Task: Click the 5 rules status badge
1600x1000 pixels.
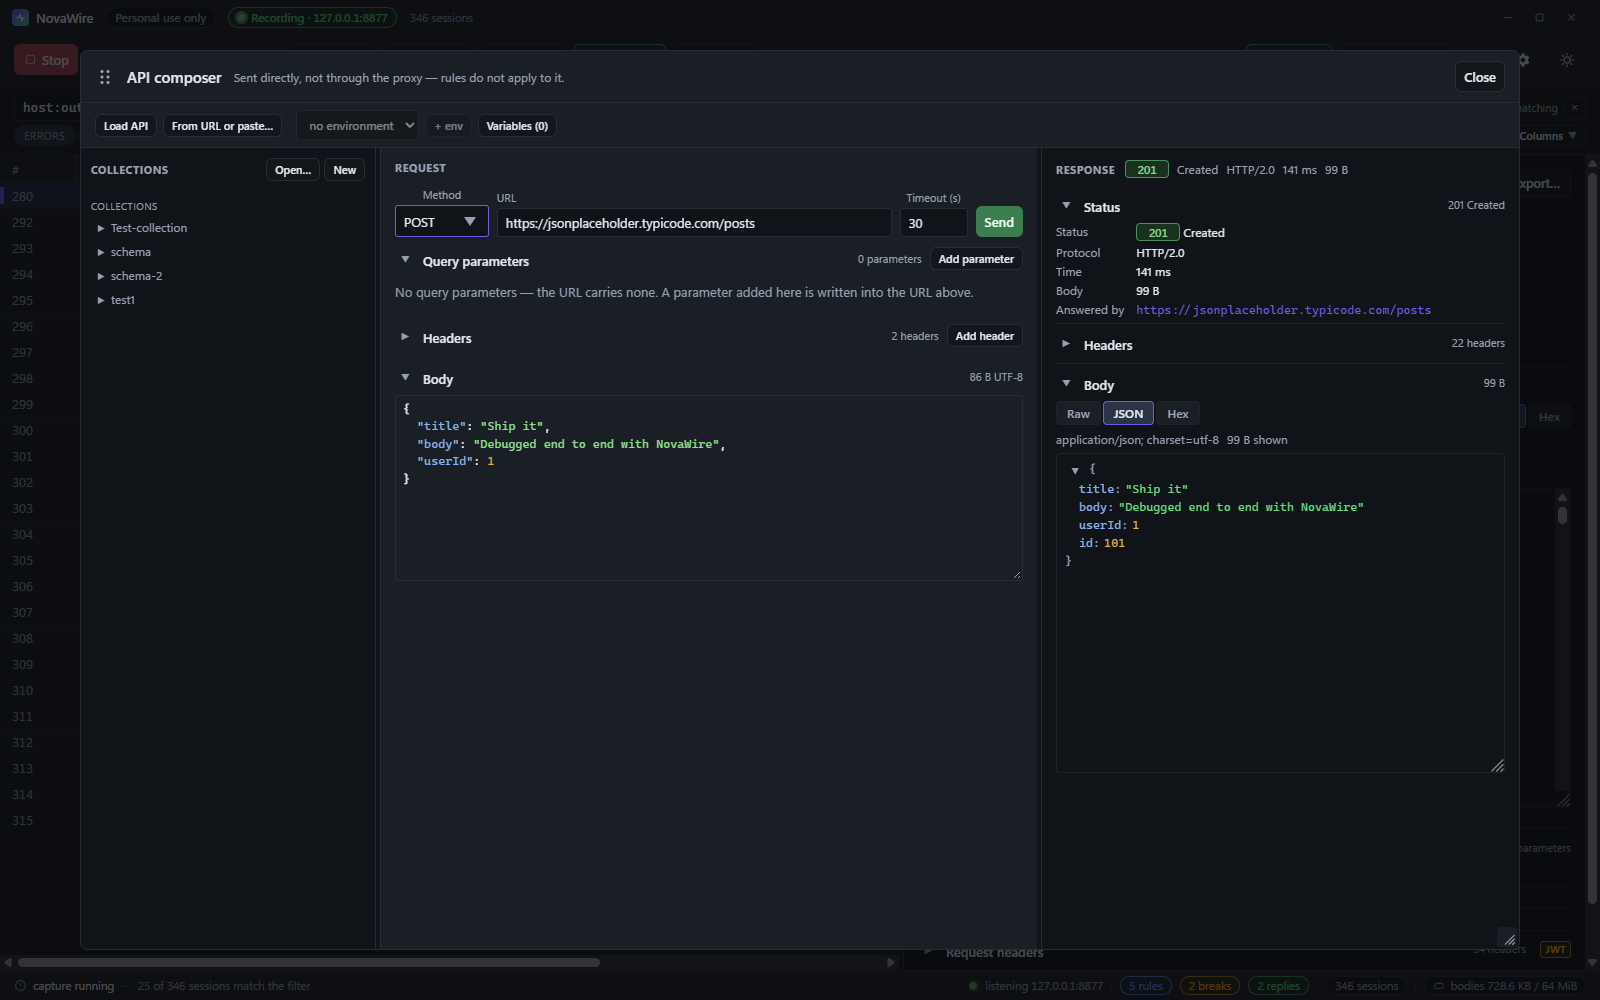Action: coord(1146,986)
